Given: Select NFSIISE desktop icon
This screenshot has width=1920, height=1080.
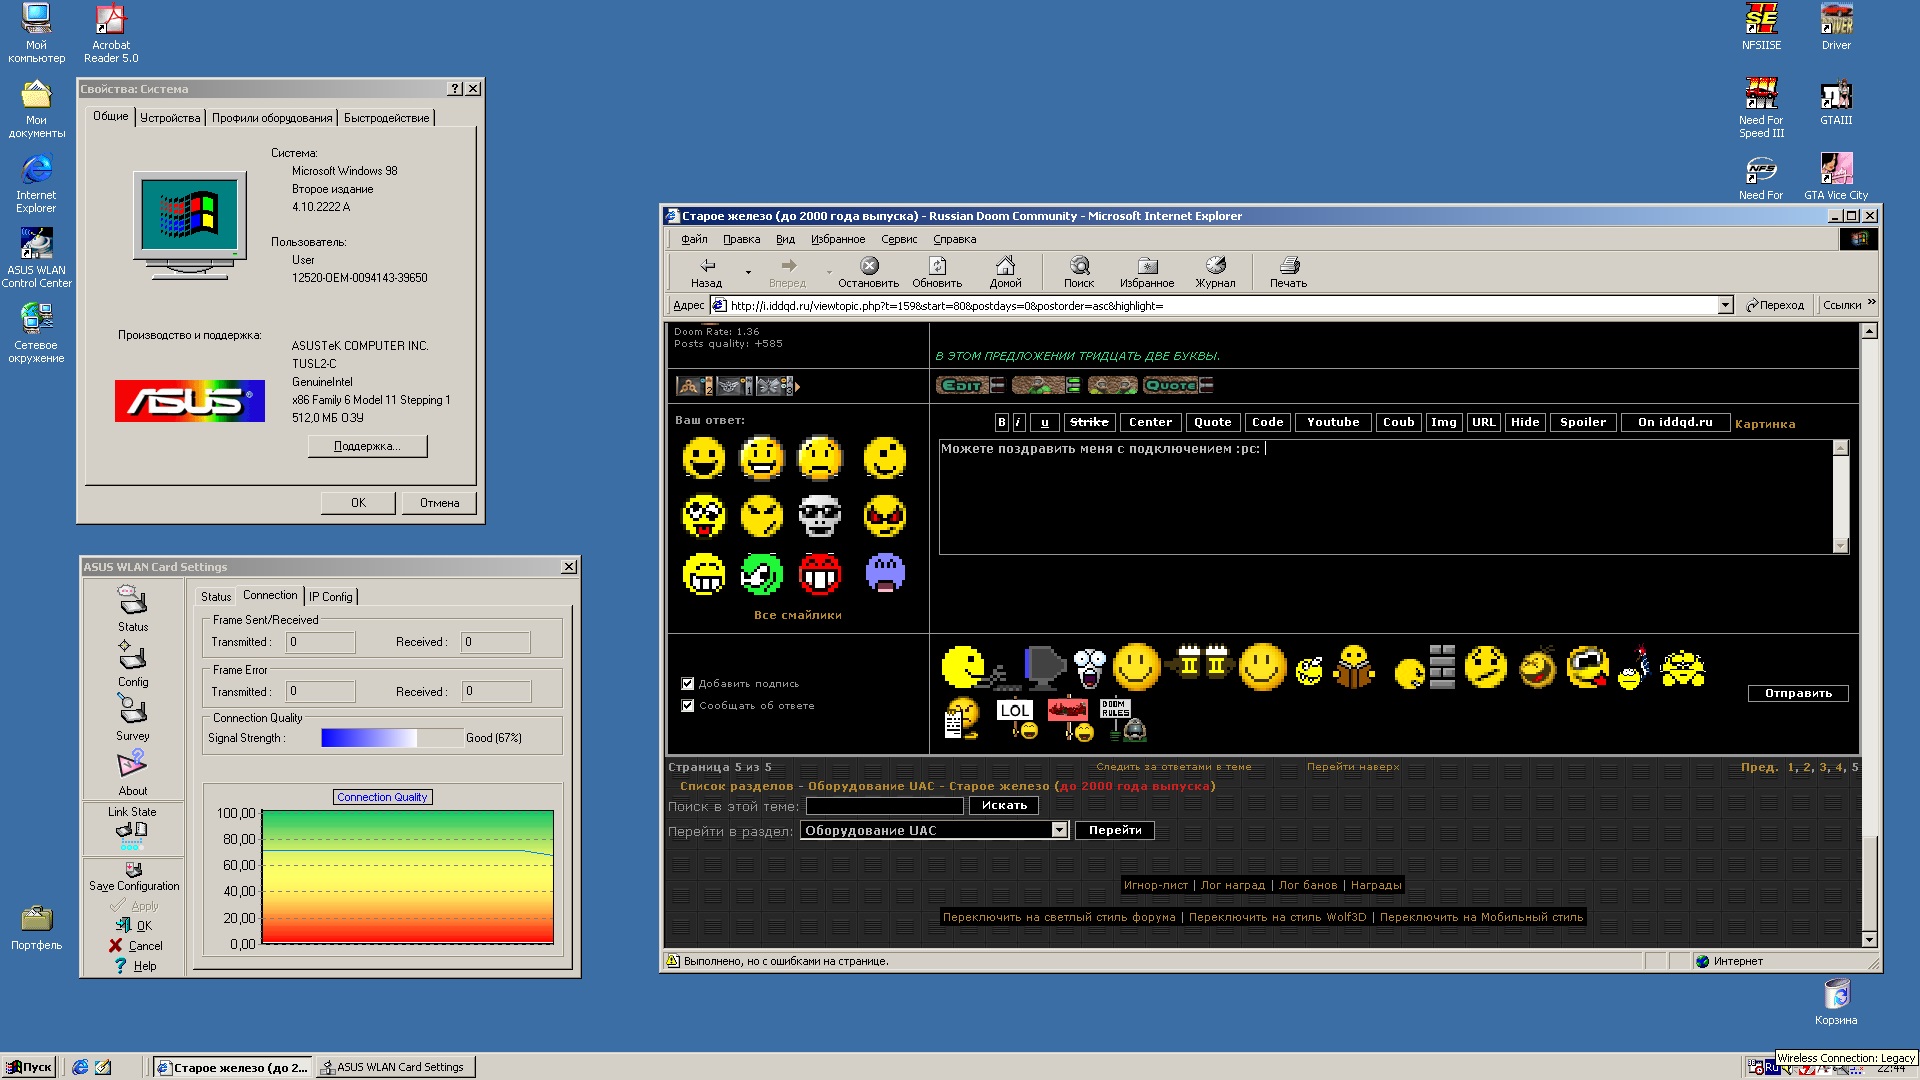Looking at the screenshot, I should click(1761, 27).
